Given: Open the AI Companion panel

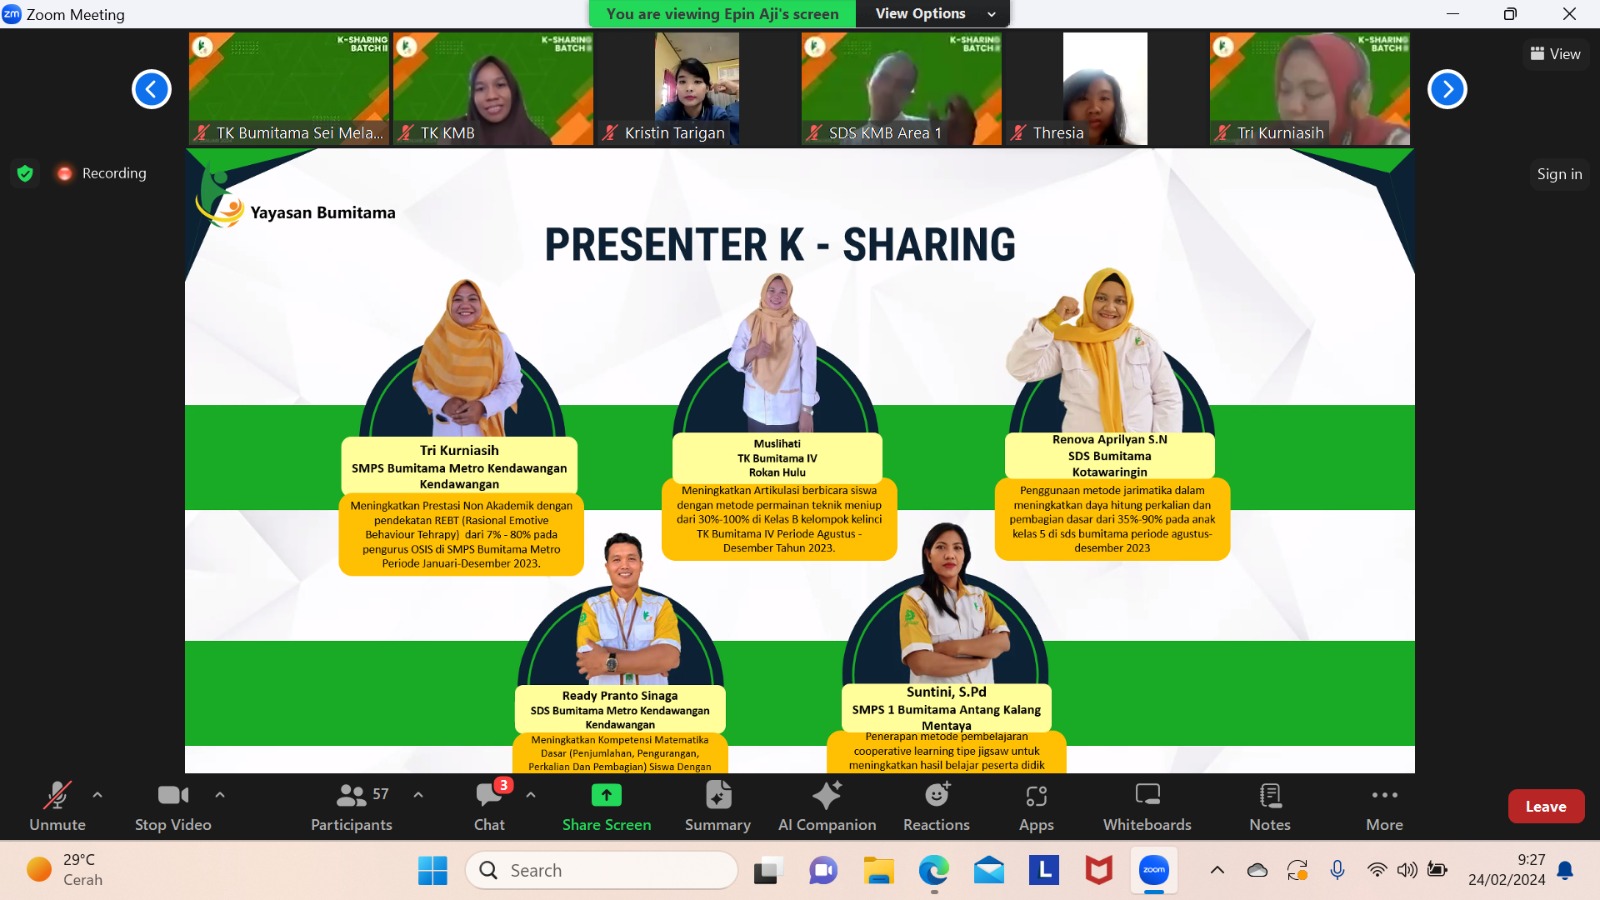Looking at the screenshot, I should click(827, 806).
